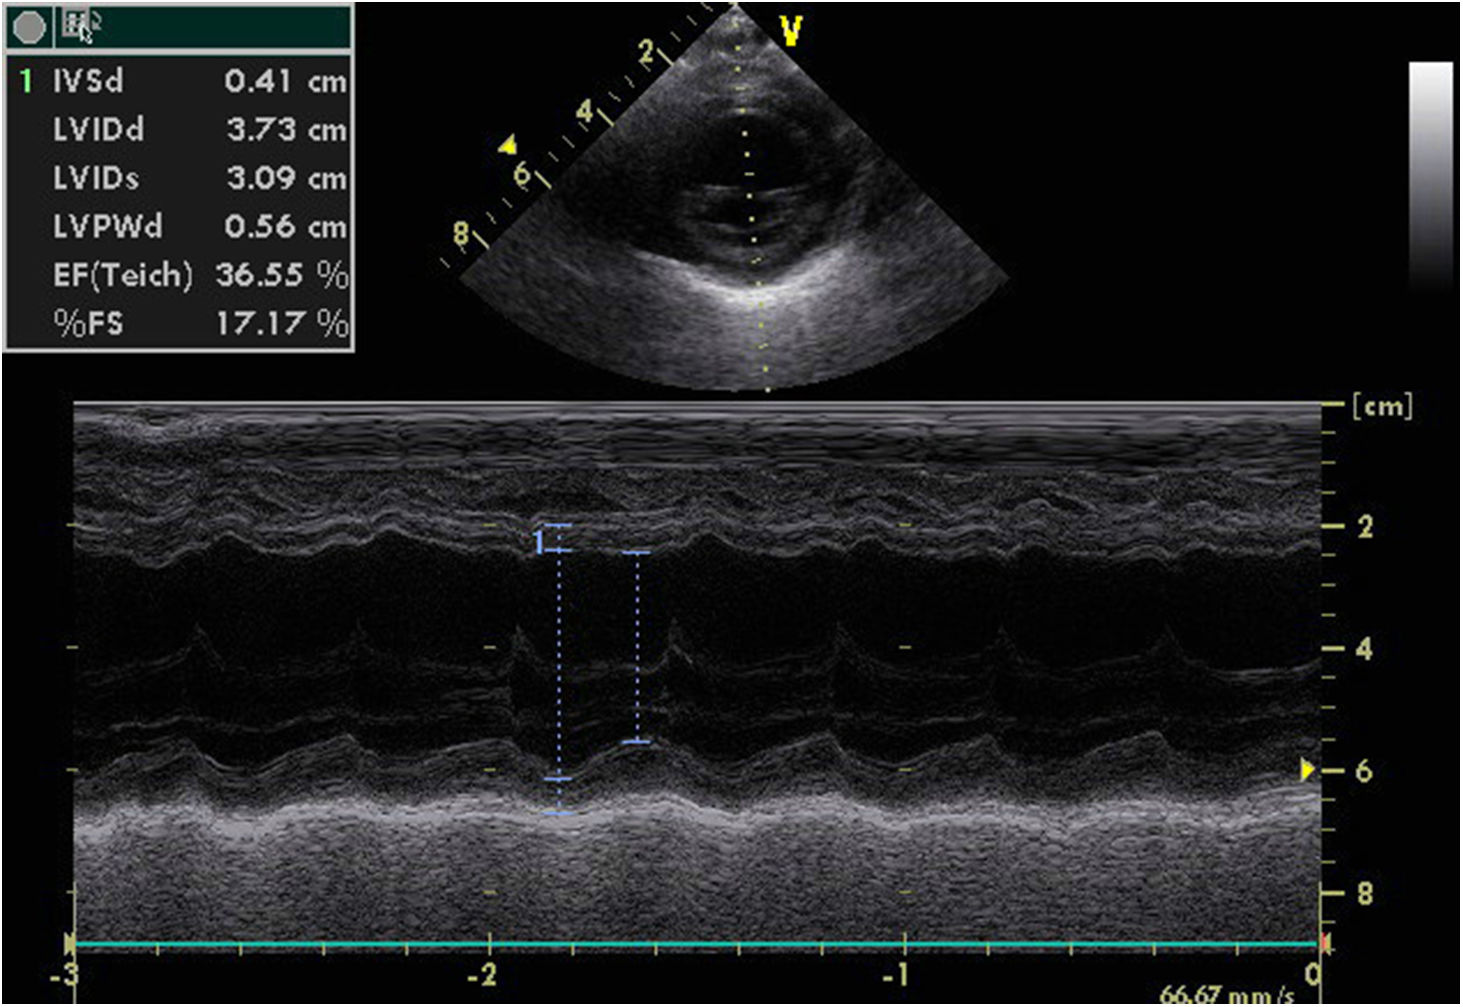Click the 66.67 mm/s sweep speed label

tap(1226, 994)
